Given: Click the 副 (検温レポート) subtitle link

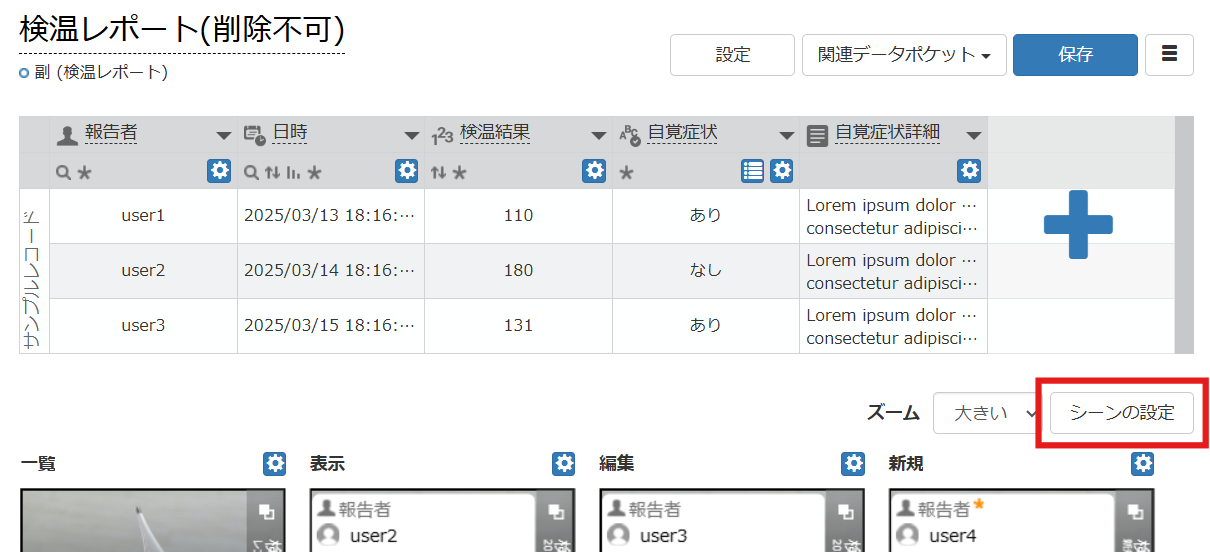Looking at the screenshot, I should coord(100,72).
